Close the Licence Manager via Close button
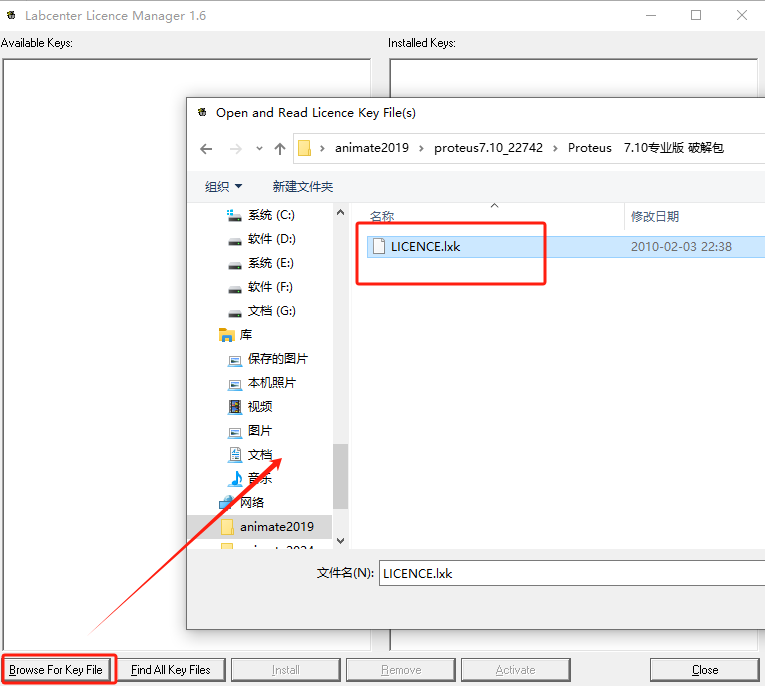Viewport: 765px width, 686px height. tap(705, 669)
